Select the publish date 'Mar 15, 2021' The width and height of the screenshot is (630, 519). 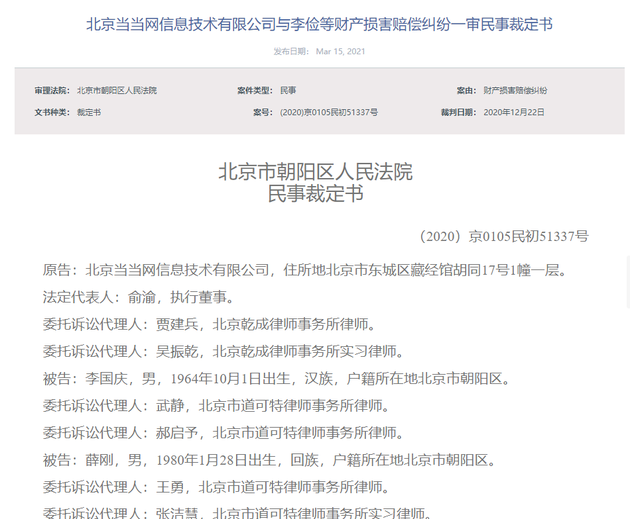(340, 51)
